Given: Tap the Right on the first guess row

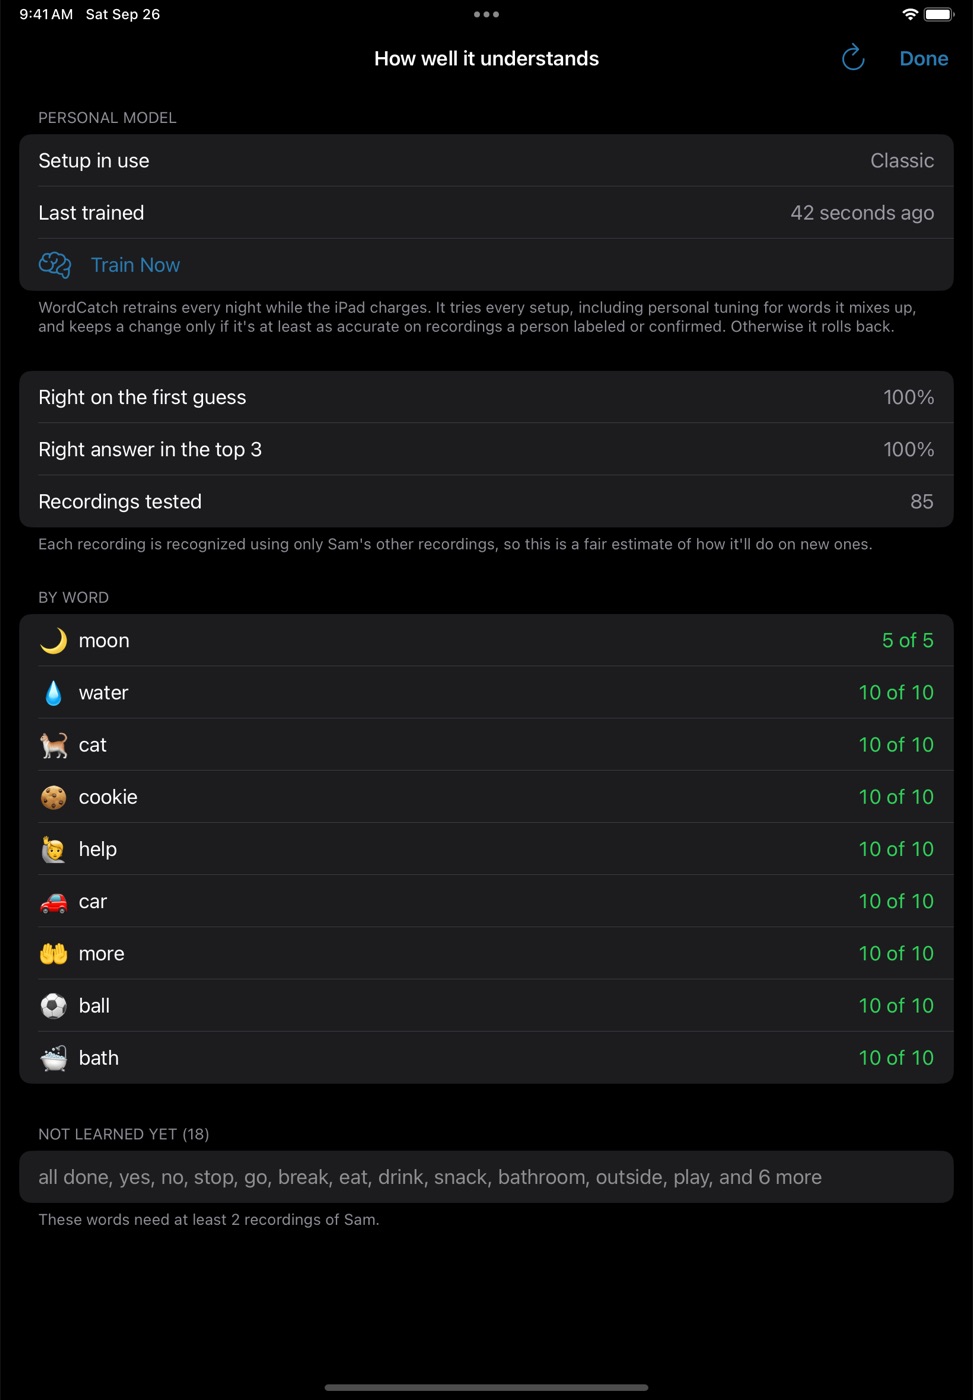Looking at the screenshot, I should [x=486, y=397].
